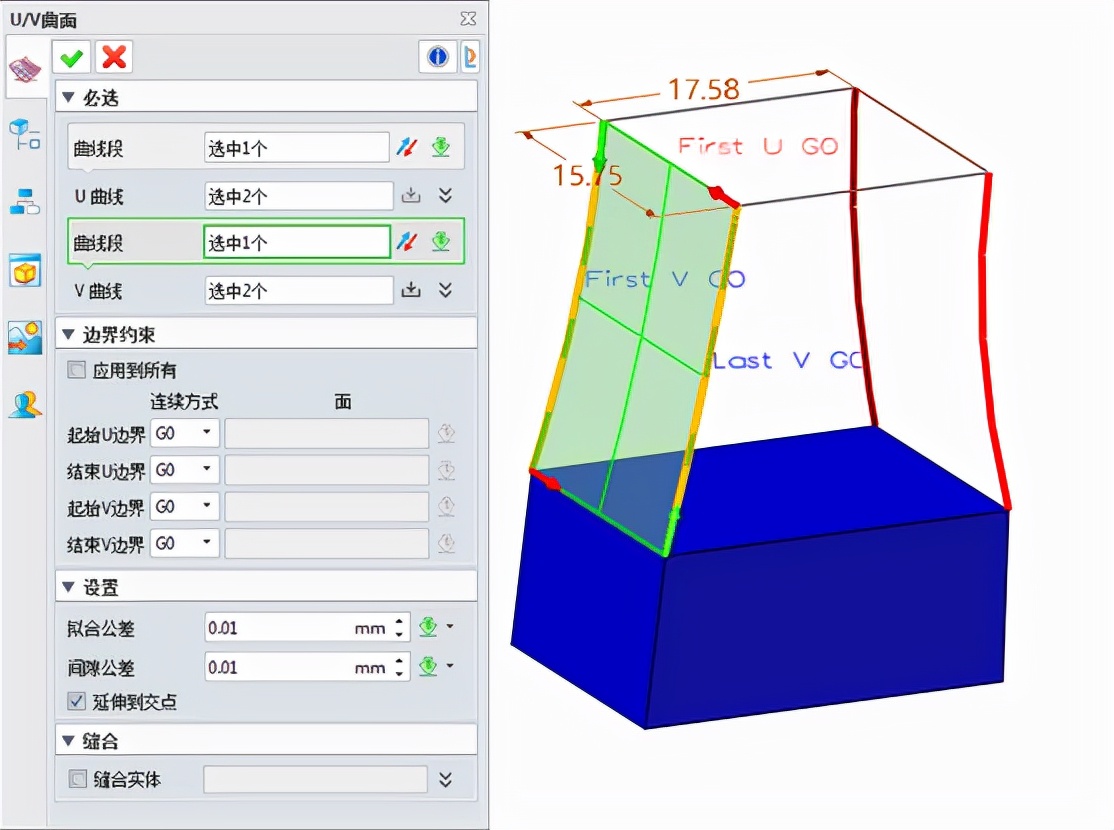
Task: Enable the 应用到所有 checkbox
Action: pos(77,370)
